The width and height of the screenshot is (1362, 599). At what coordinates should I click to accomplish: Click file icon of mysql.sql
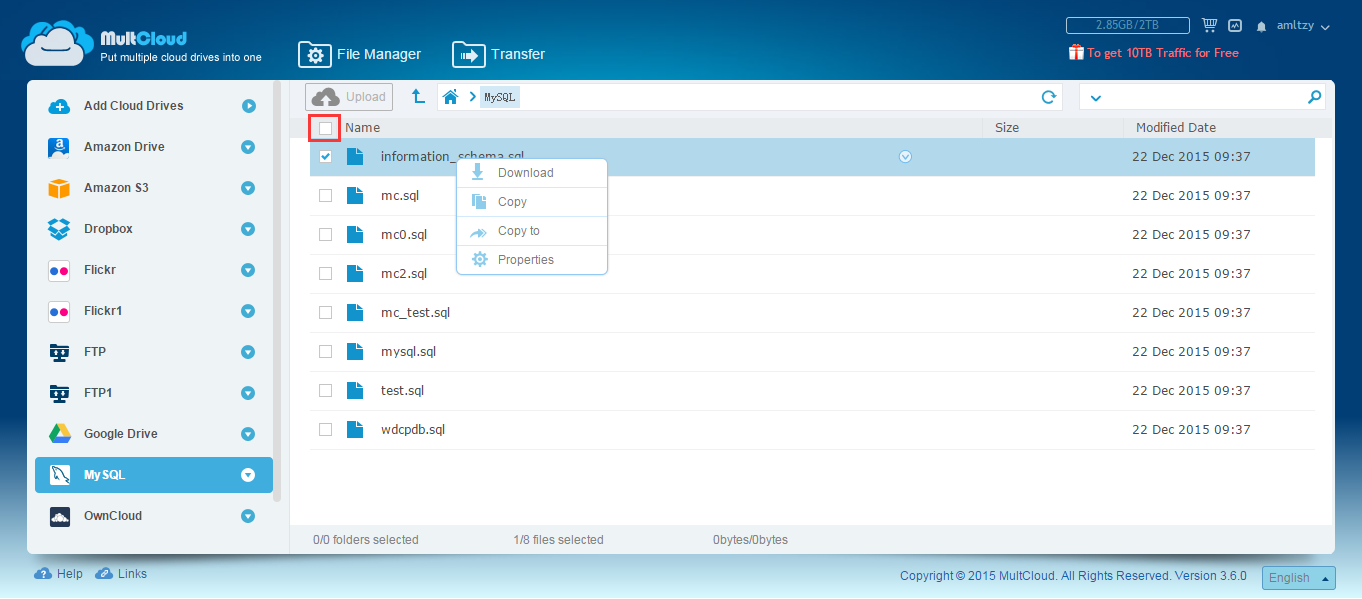click(x=355, y=352)
